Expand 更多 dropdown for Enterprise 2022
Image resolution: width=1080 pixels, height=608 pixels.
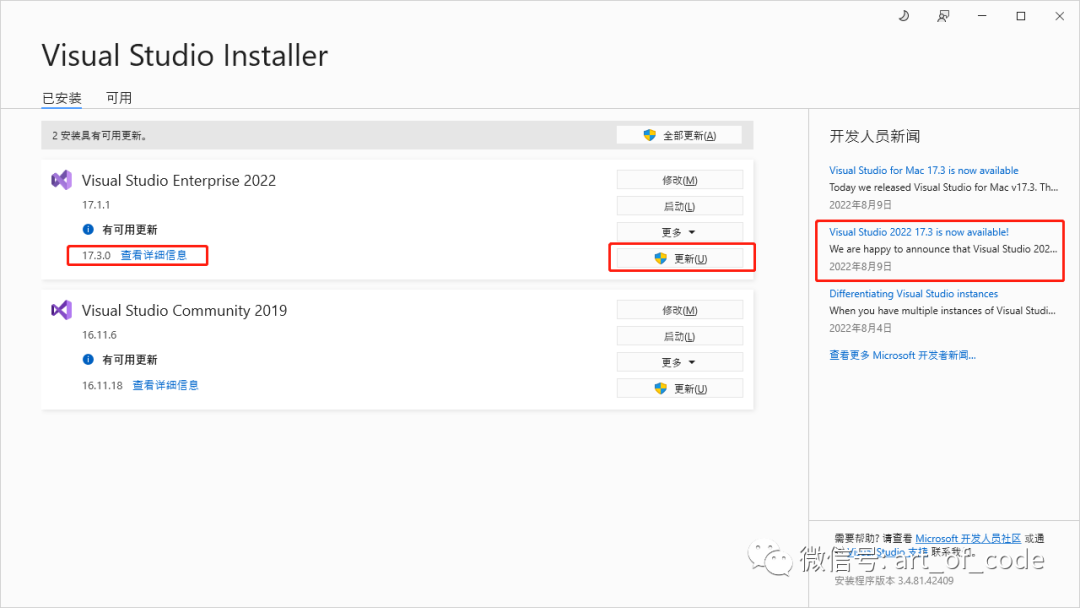point(680,232)
